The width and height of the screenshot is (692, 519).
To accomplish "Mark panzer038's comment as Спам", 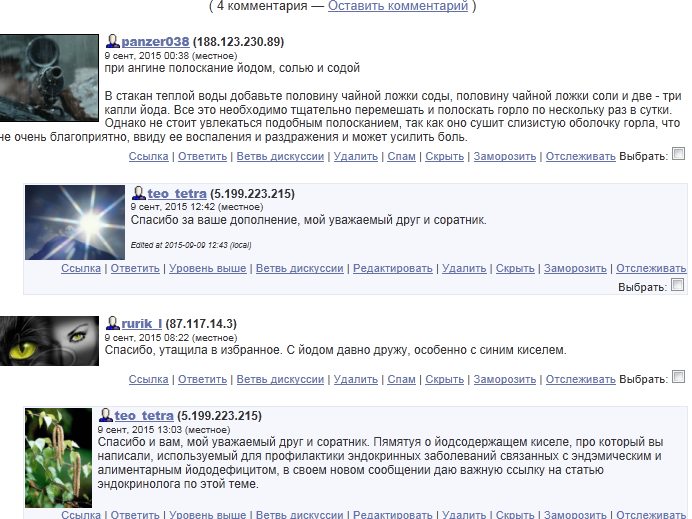I will pyautogui.click(x=402, y=156).
